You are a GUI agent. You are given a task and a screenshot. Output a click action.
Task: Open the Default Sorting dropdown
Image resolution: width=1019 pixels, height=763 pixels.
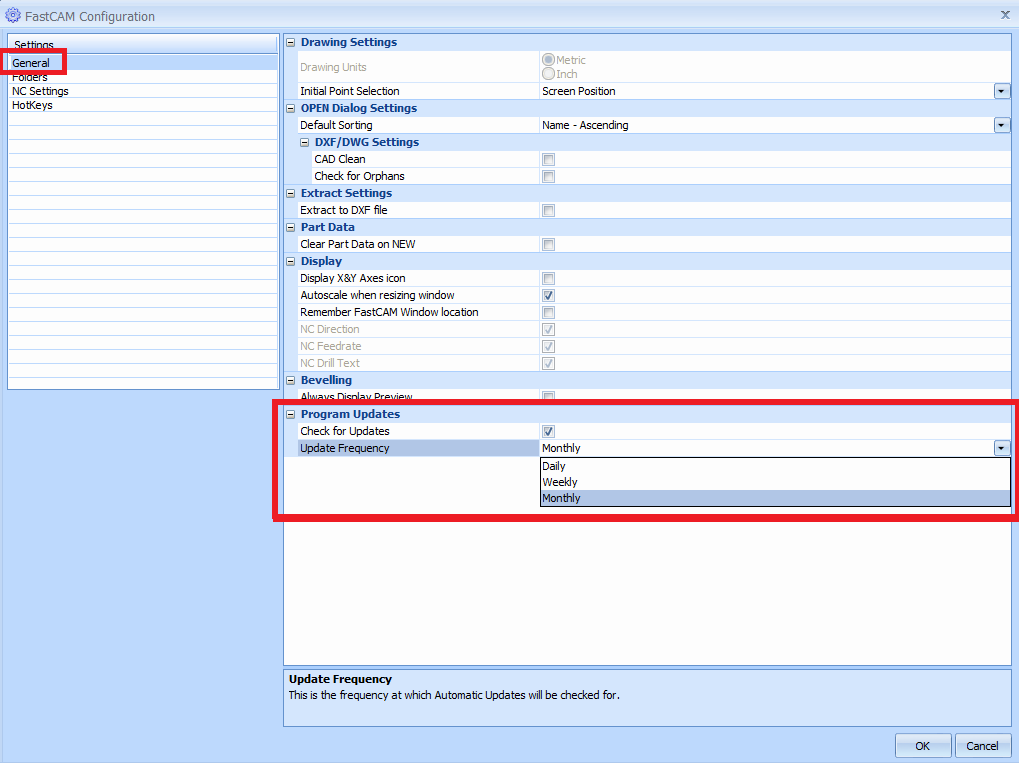1001,125
